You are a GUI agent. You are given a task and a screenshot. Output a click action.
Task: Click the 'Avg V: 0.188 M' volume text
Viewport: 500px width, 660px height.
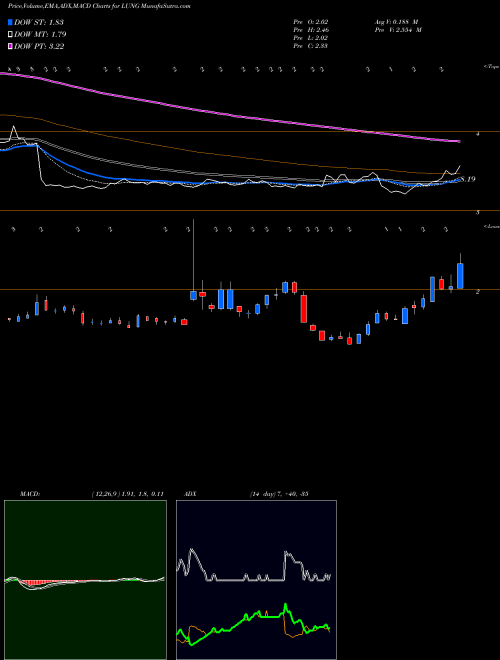(395, 21)
